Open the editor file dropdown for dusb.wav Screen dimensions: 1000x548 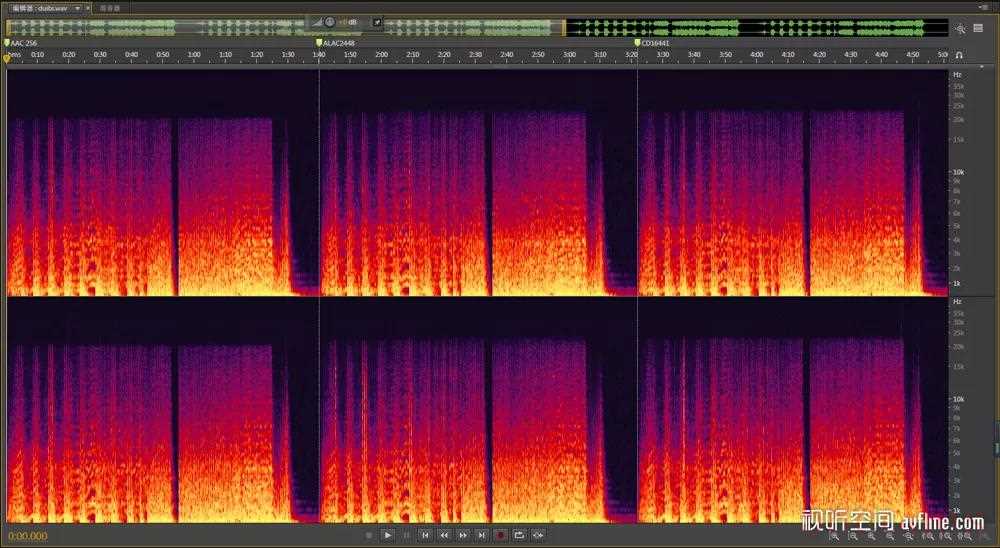click(x=76, y=7)
